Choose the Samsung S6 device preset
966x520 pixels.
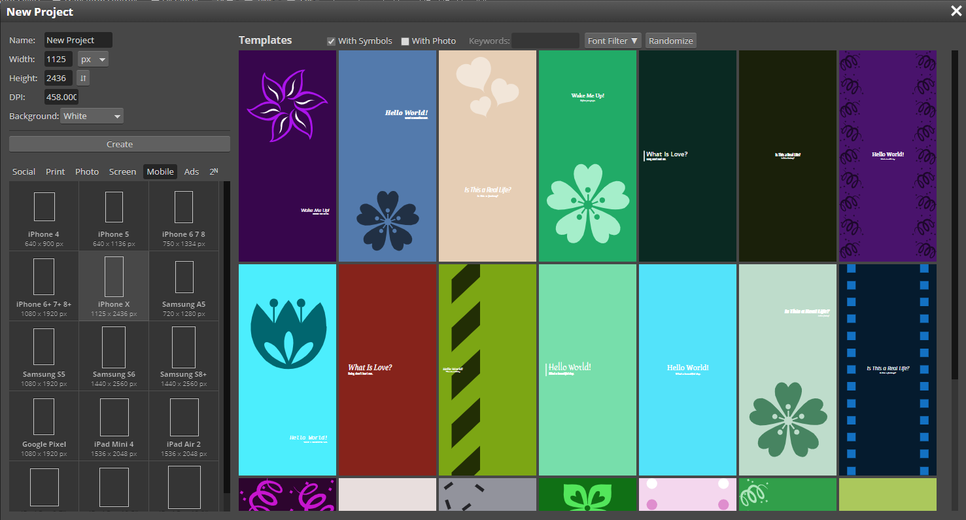[114, 356]
